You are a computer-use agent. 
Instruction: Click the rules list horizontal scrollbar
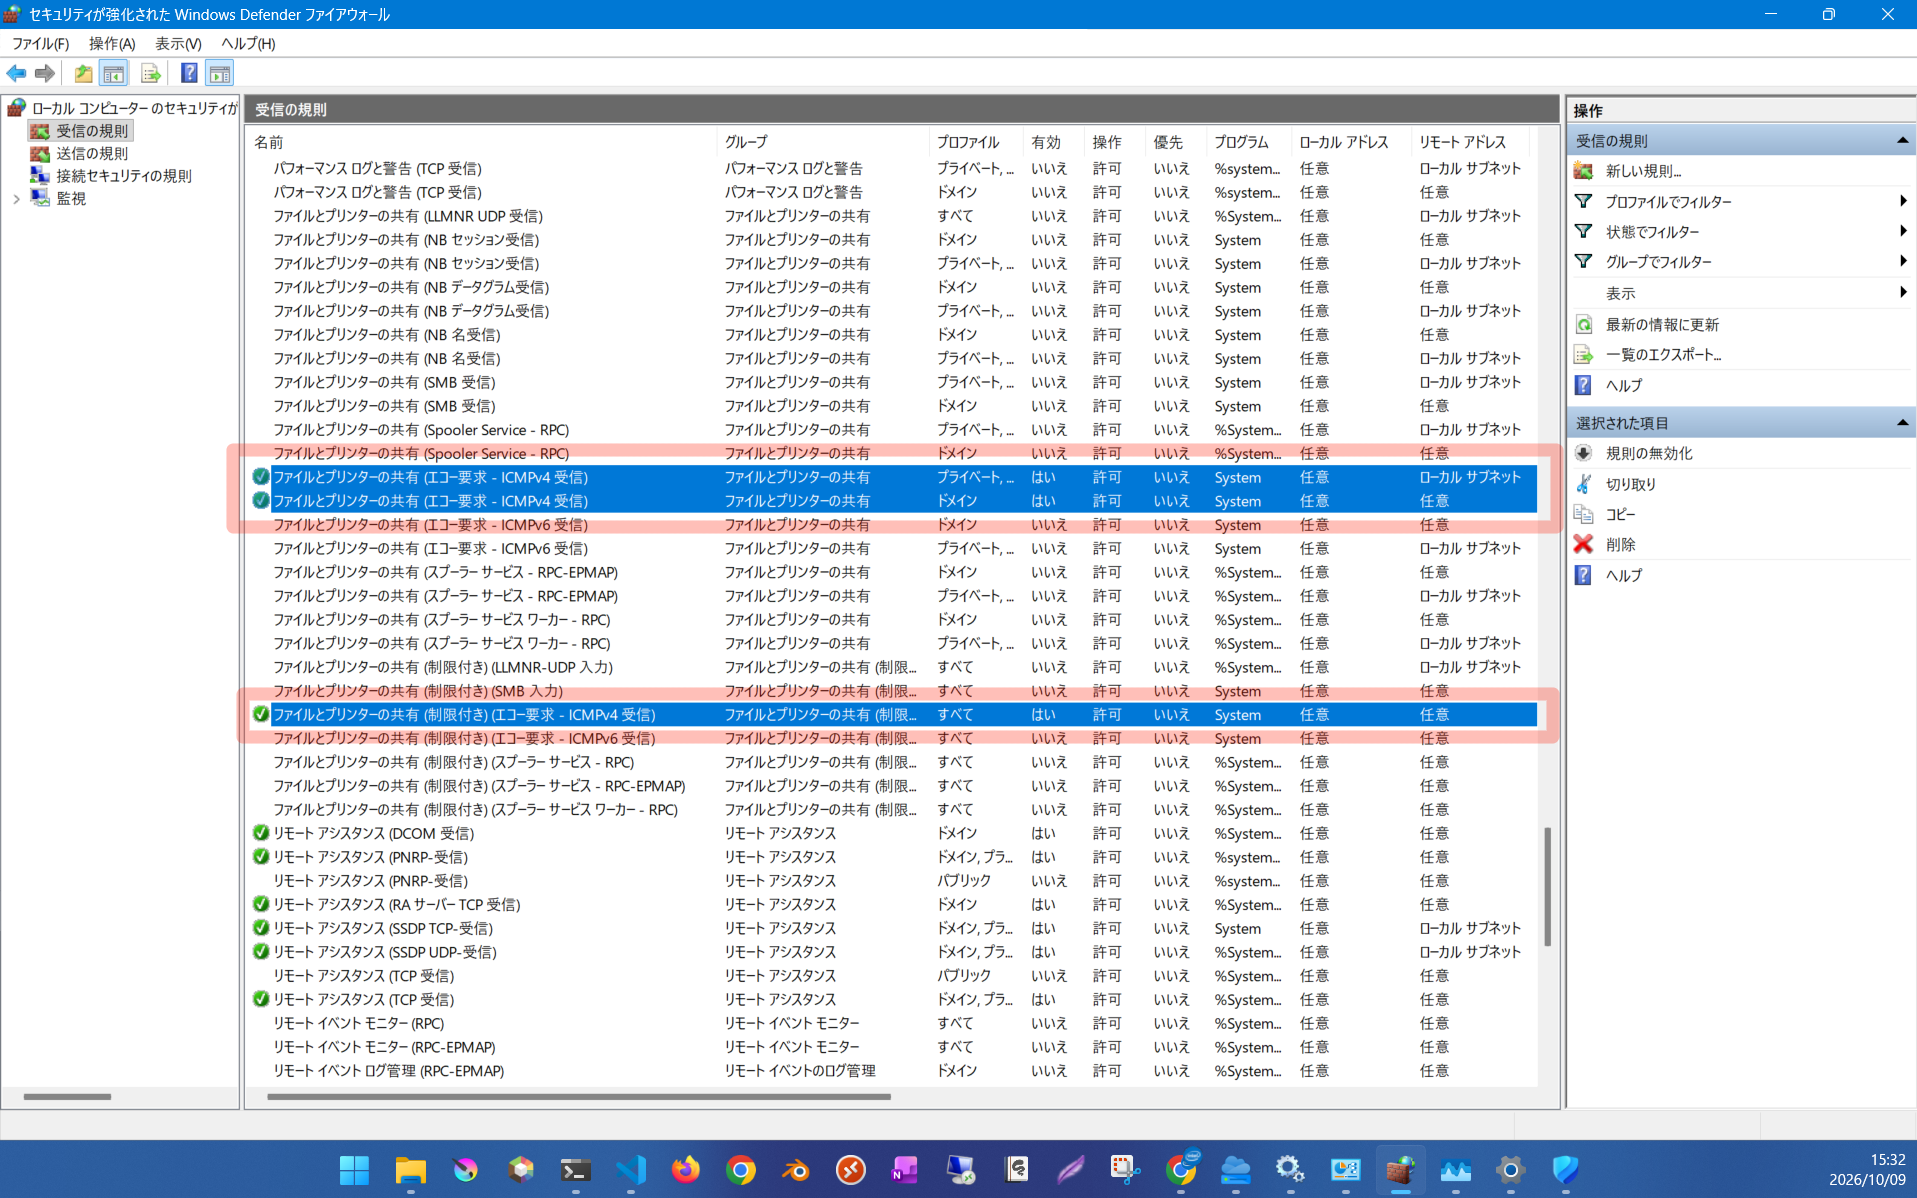point(578,1097)
